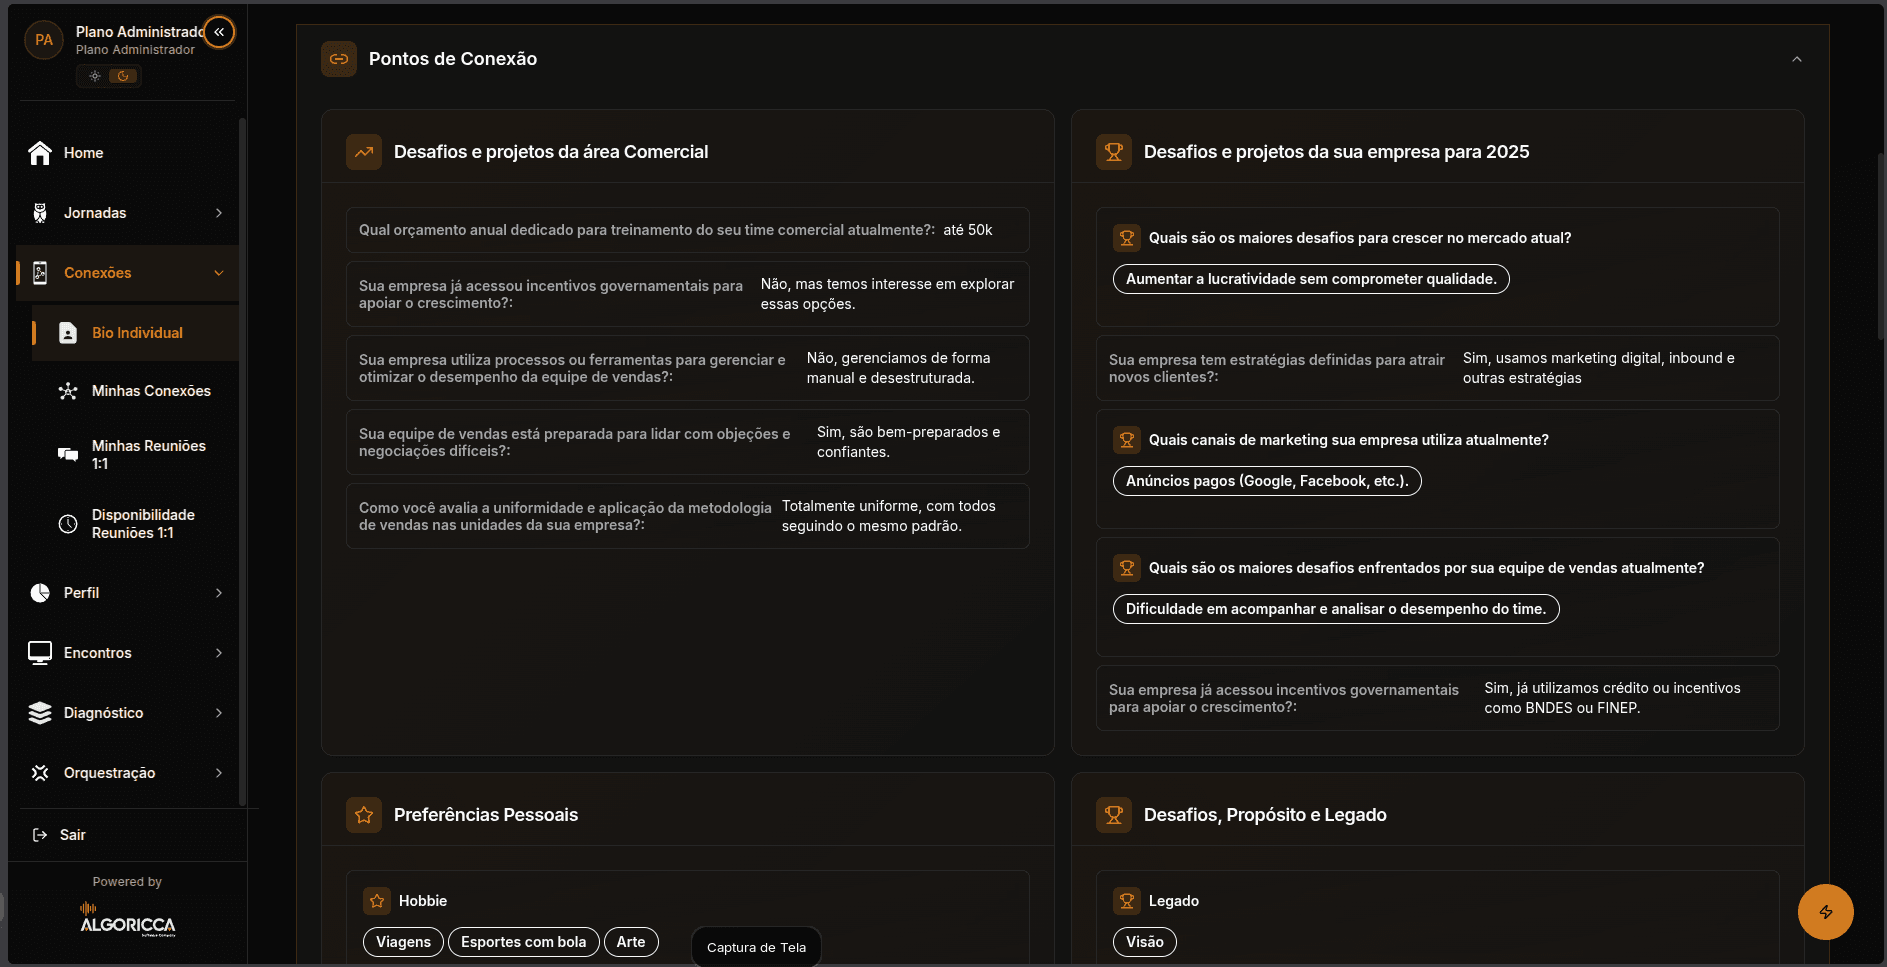Expand the Encontros submenu chevron
Screen dimensions: 1887x967
coord(219,653)
